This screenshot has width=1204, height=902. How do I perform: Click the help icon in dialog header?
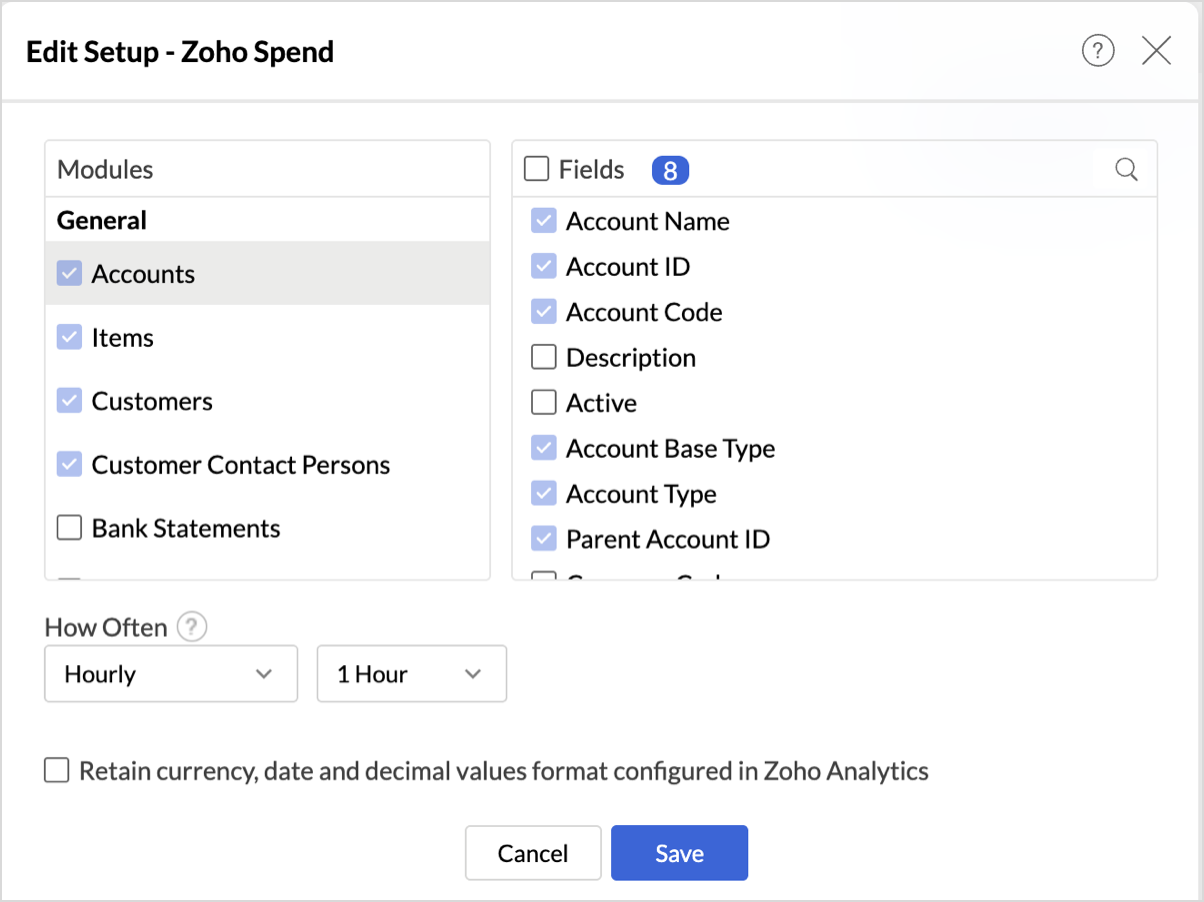tap(1098, 50)
